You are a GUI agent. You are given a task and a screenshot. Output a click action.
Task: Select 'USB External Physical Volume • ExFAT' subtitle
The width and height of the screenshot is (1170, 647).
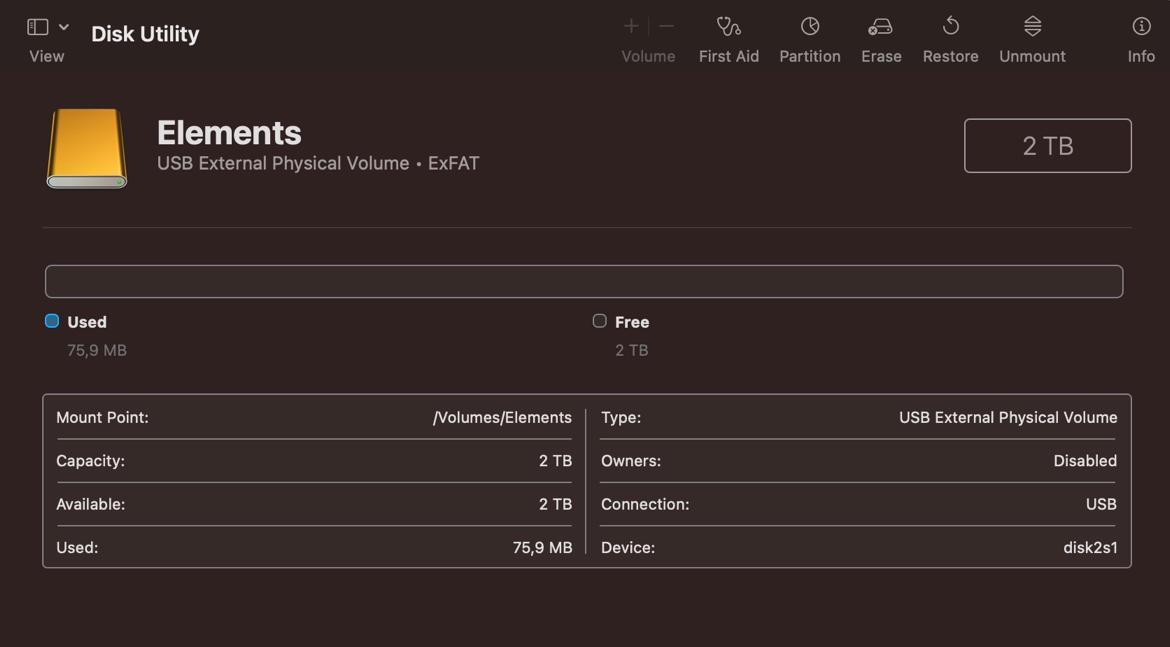[318, 163]
